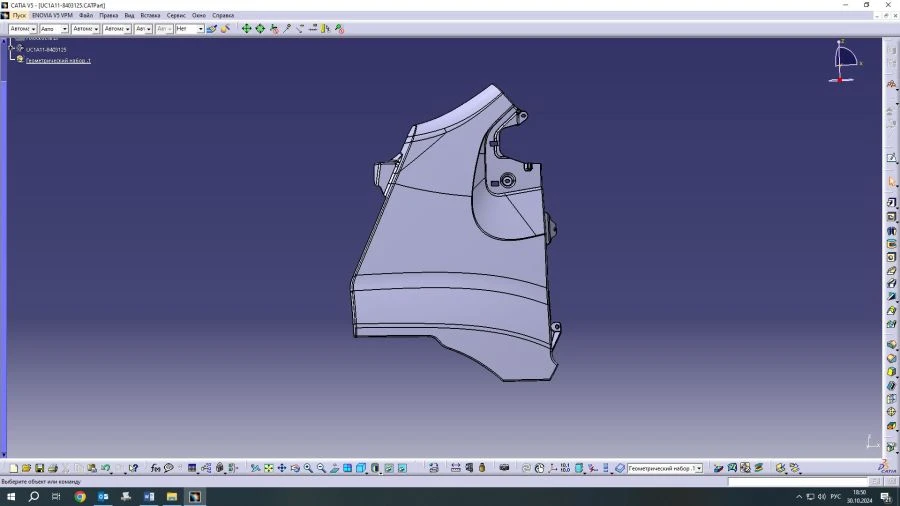Open the 'Файл' menu
The image size is (900, 506).
tap(86, 15)
